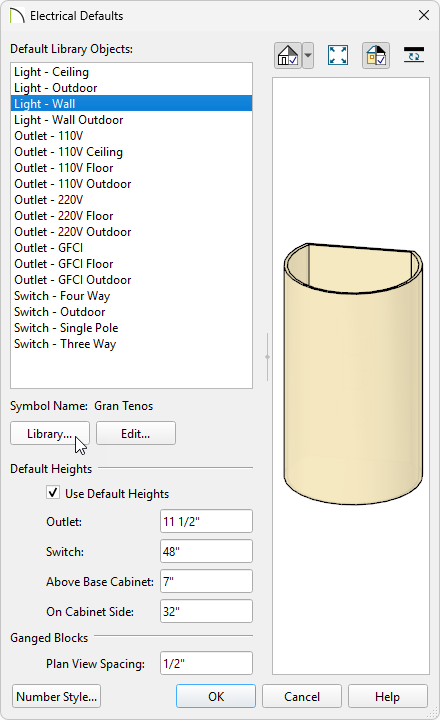
Task: Open the Number Style... dialog
Action: [x=56, y=697]
